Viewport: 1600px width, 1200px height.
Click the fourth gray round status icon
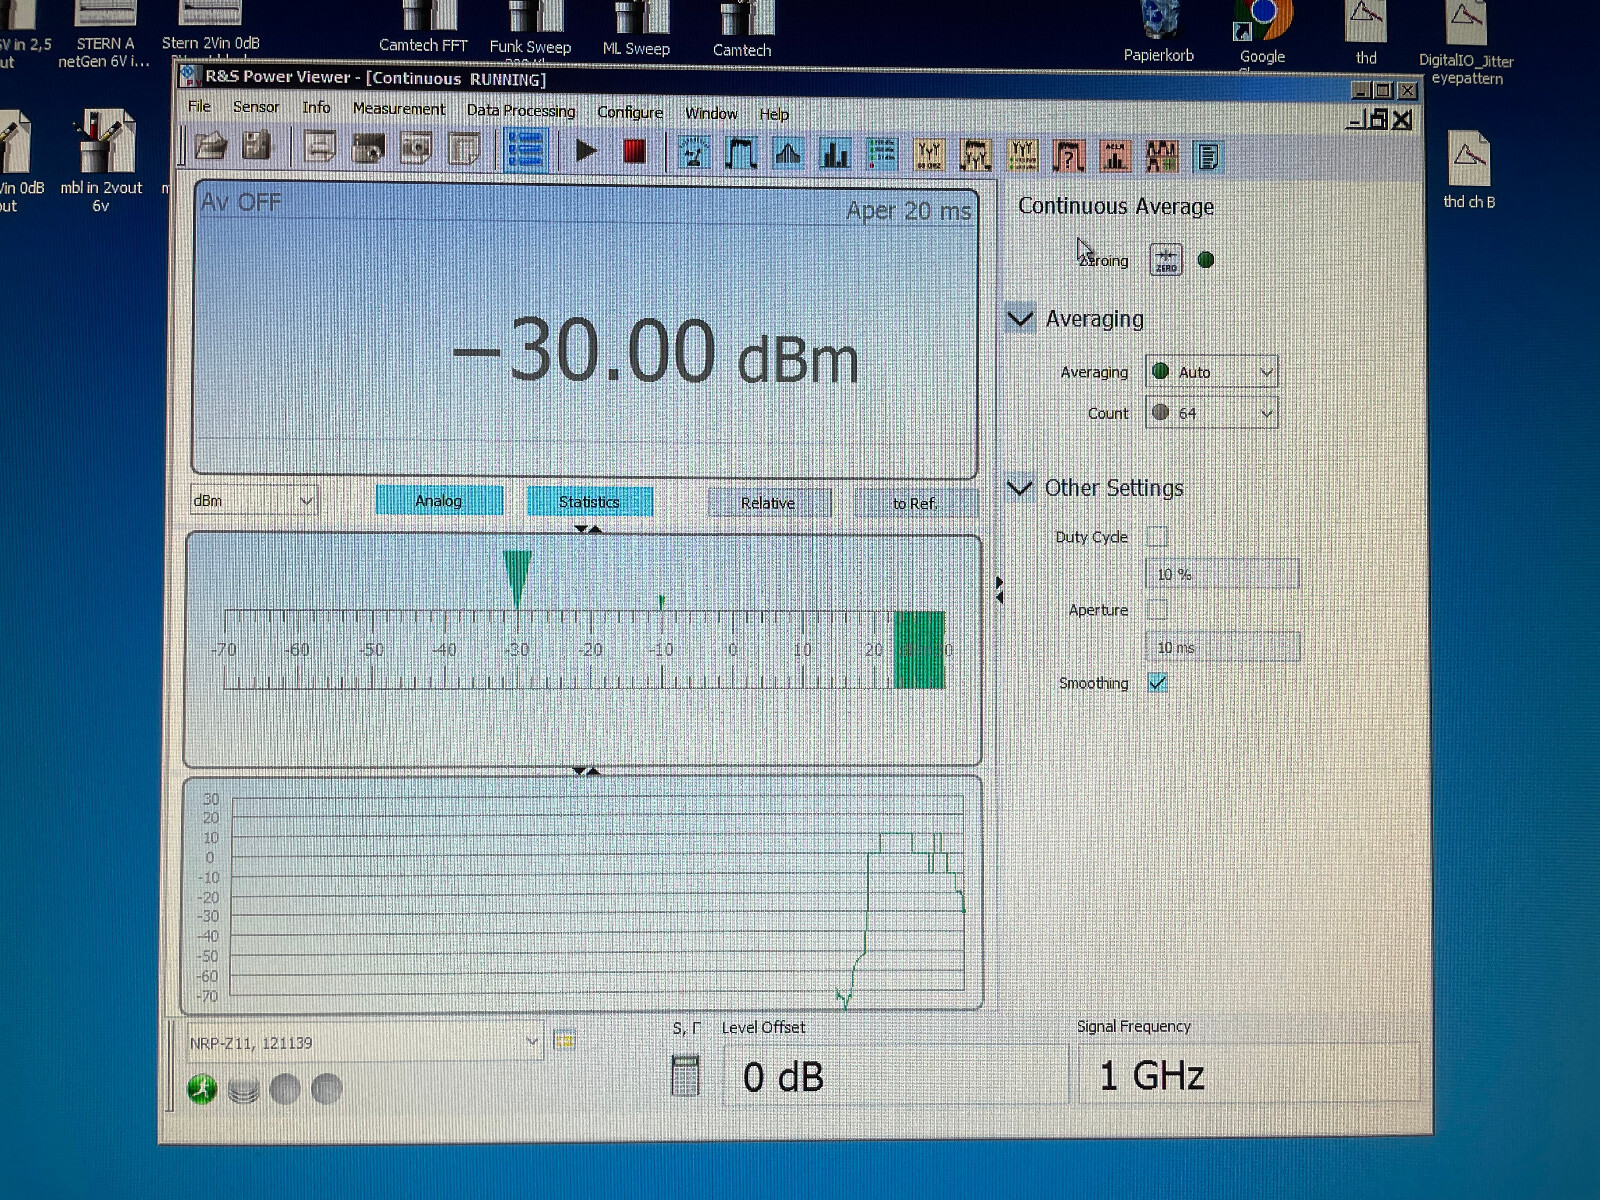click(x=327, y=1089)
